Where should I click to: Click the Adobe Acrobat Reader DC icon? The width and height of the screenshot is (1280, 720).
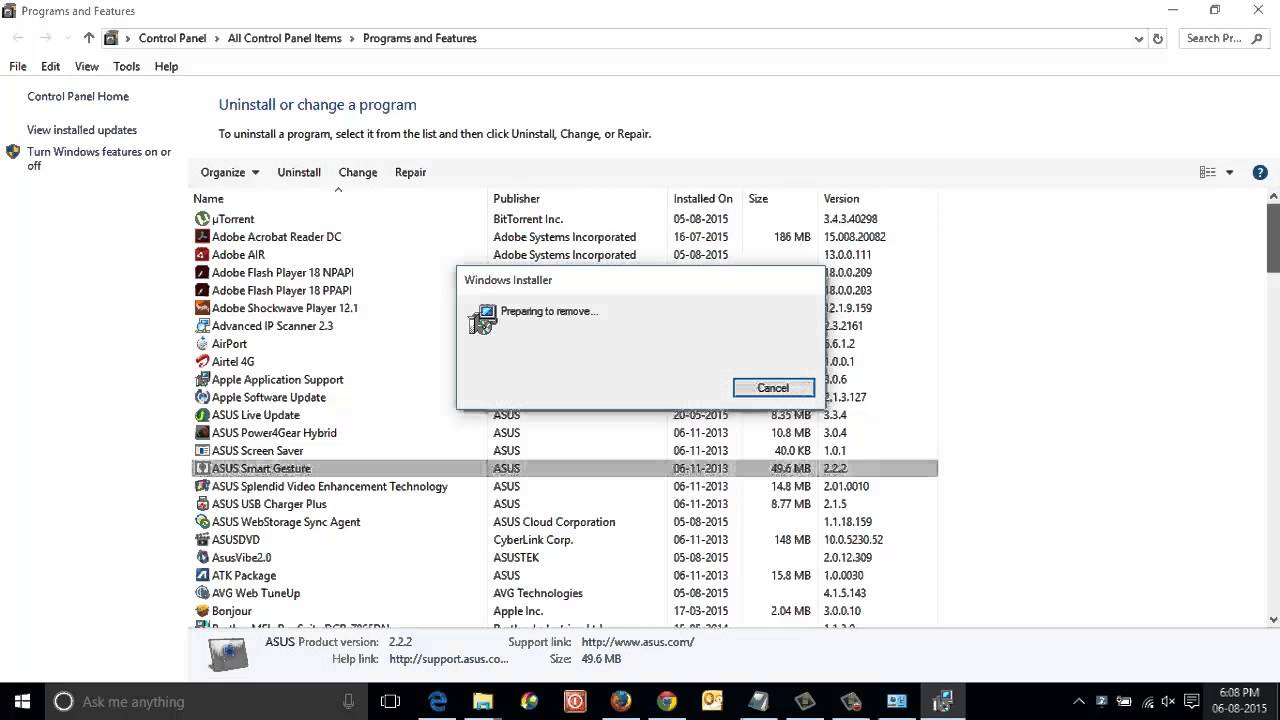tap(202, 237)
